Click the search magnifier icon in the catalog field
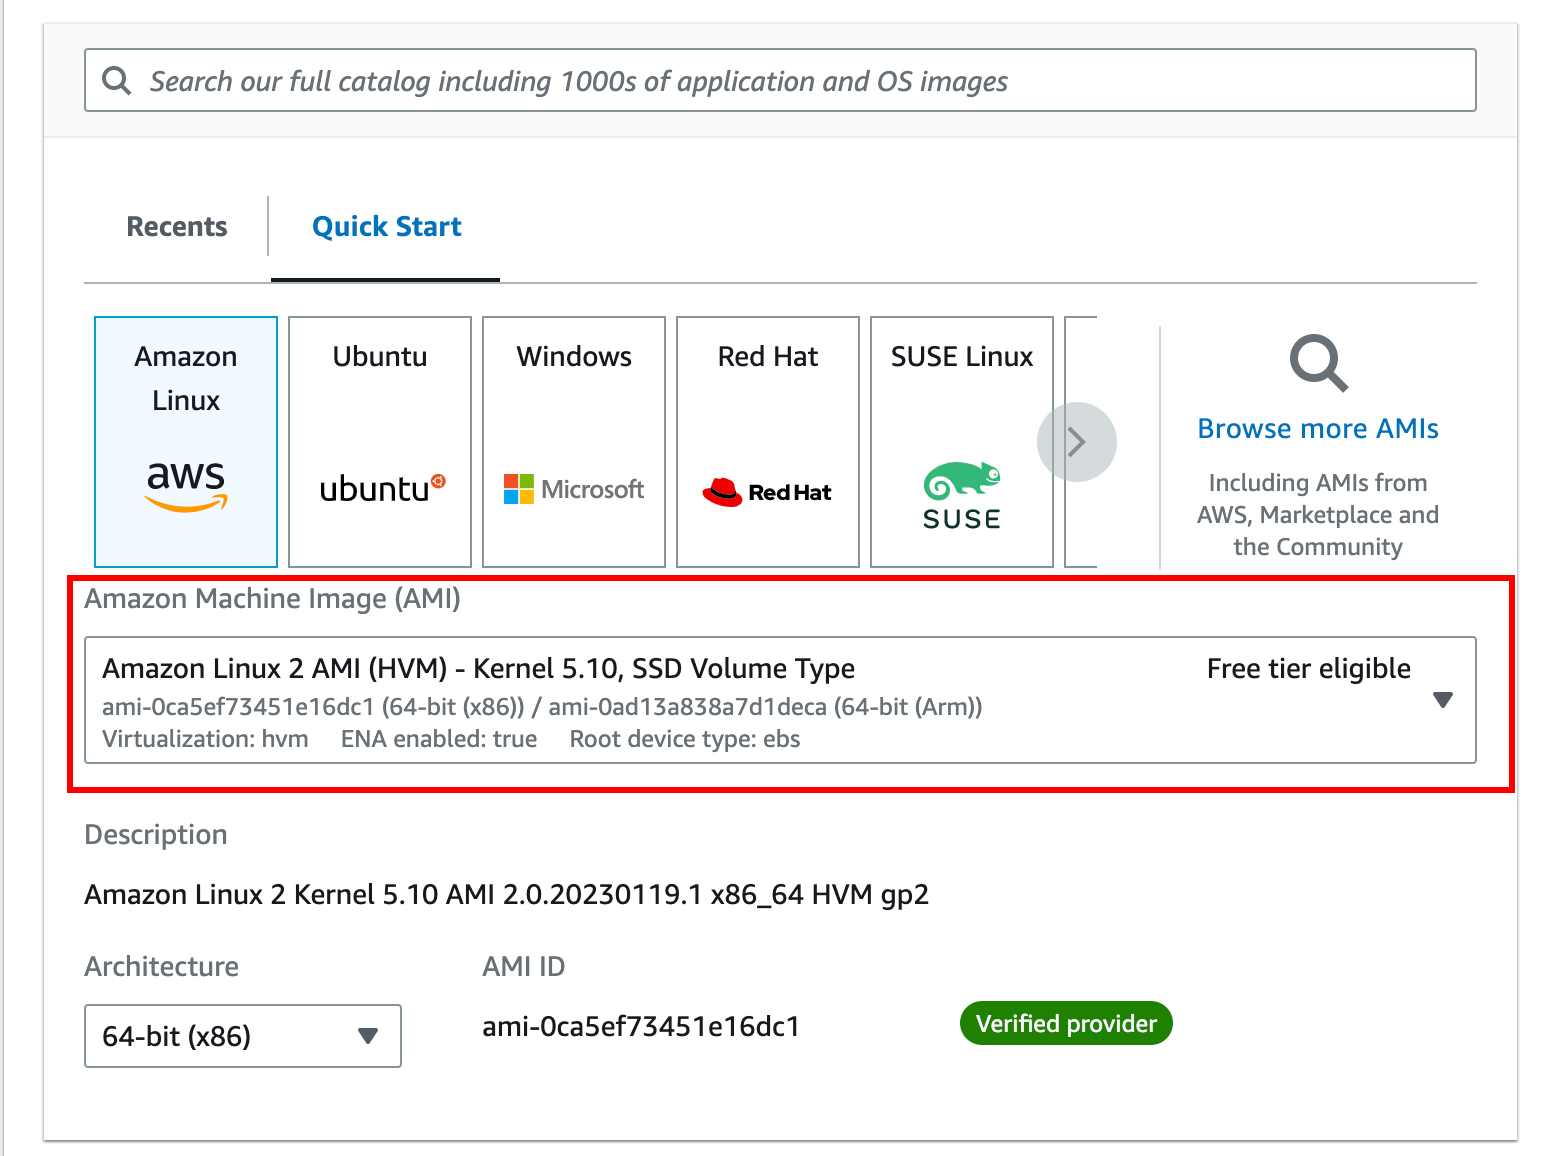1542x1156 pixels. pyautogui.click(x=117, y=81)
